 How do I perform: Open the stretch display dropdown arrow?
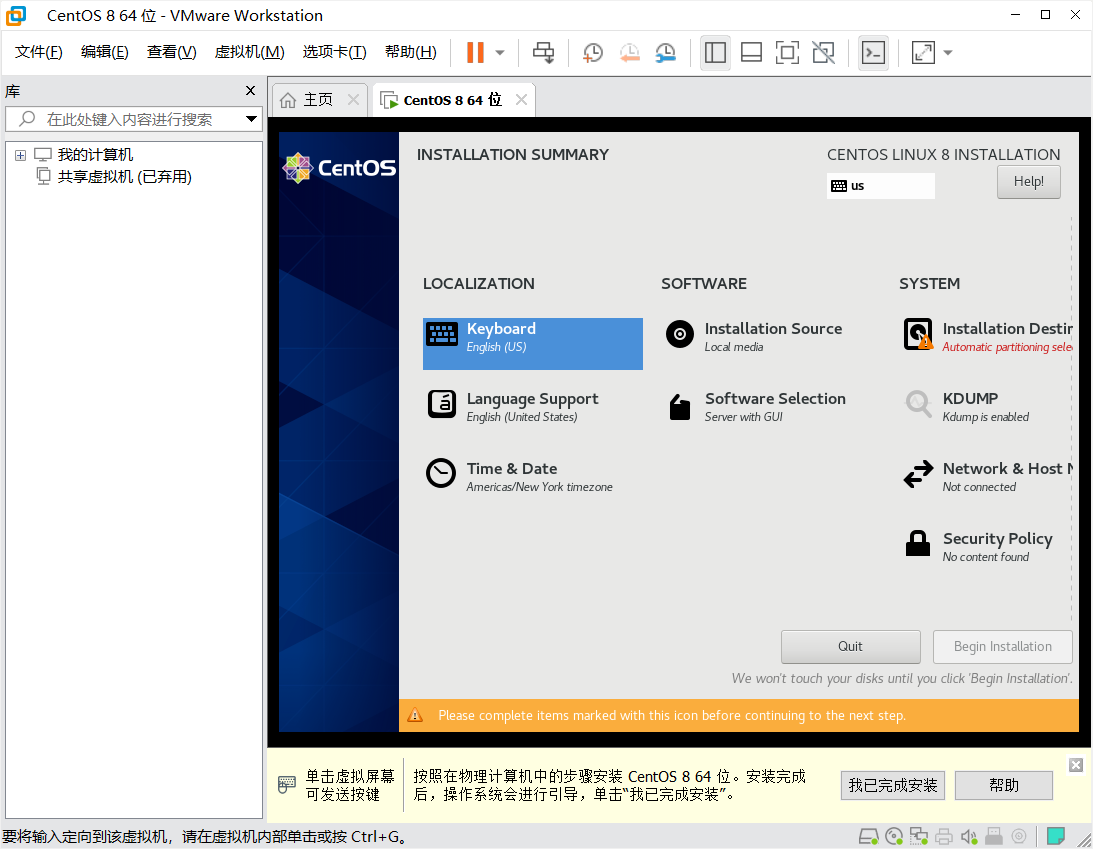click(947, 52)
